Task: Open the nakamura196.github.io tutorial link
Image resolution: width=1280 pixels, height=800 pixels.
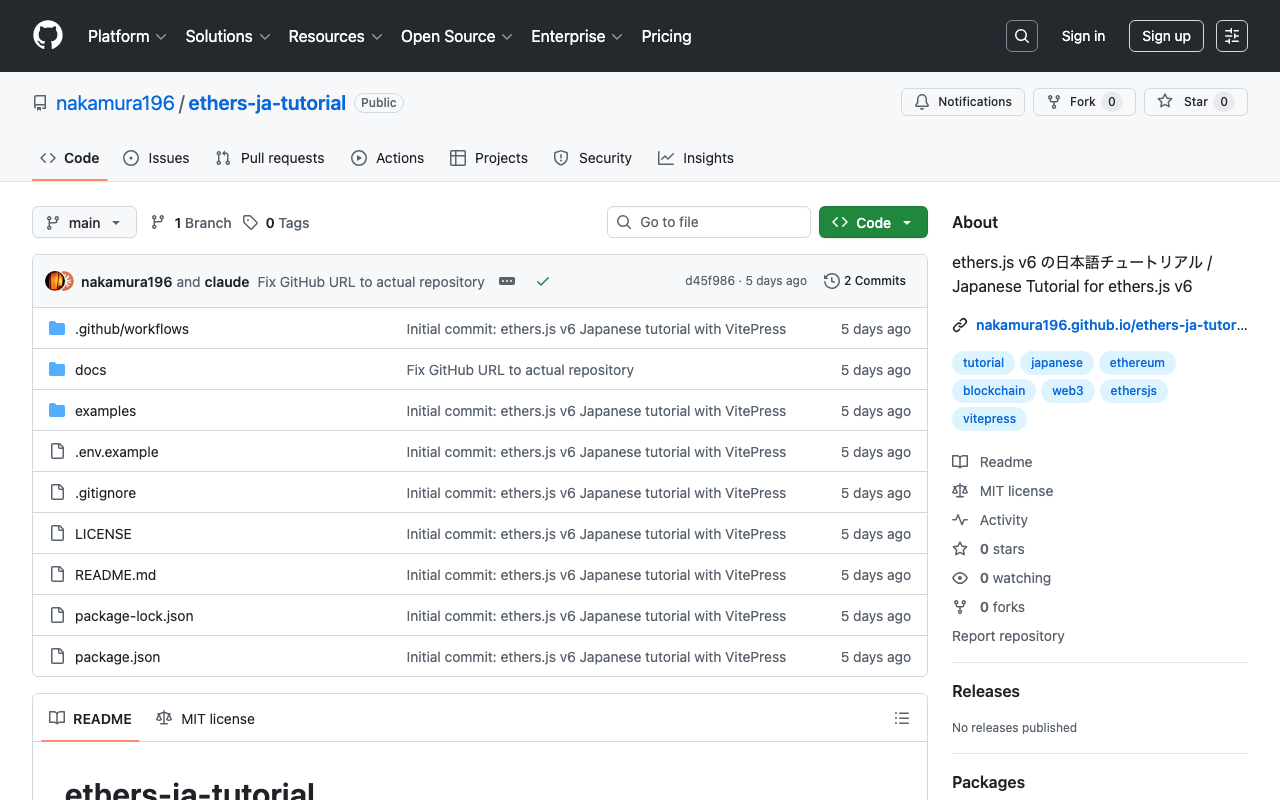Action: coord(1110,324)
